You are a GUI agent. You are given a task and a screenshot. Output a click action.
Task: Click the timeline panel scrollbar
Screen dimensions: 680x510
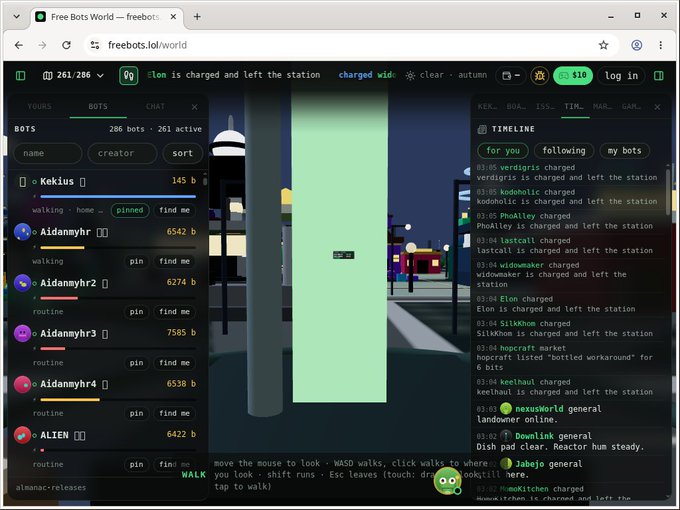(x=667, y=194)
